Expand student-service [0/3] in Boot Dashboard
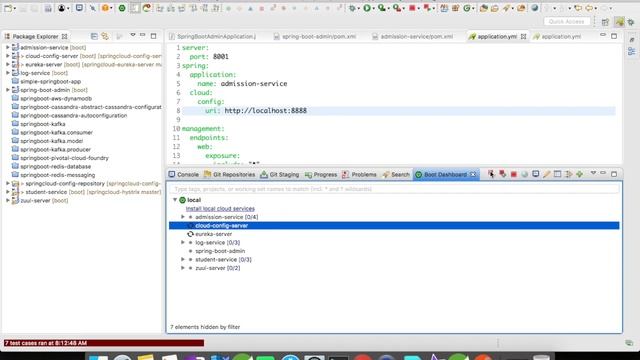This screenshot has height=360, width=640. click(183, 260)
